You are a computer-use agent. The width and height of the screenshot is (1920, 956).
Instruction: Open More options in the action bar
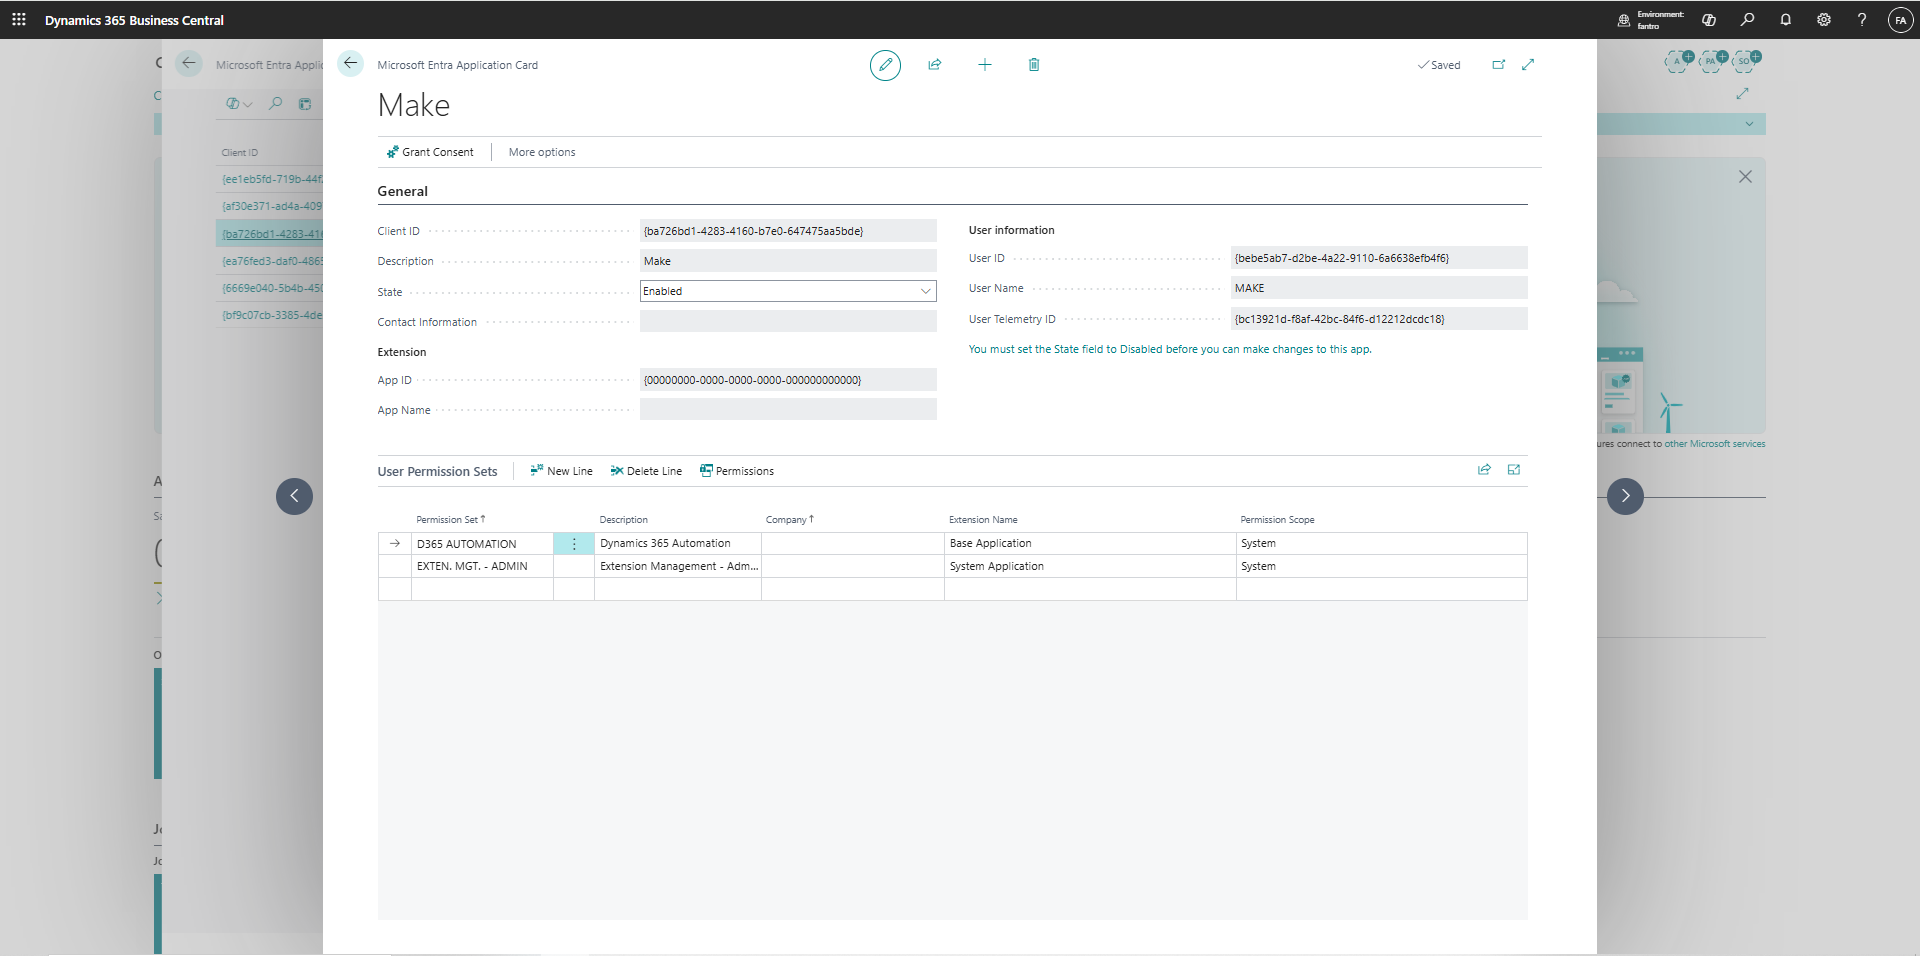point(542,152)
